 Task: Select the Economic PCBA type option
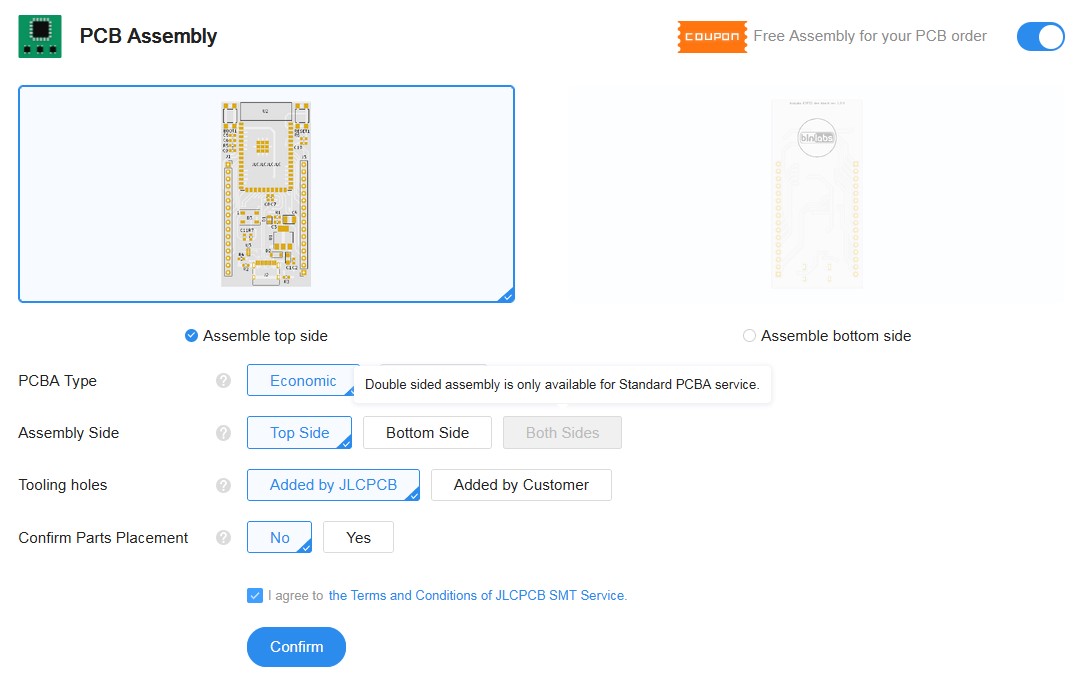coord(301,380)
